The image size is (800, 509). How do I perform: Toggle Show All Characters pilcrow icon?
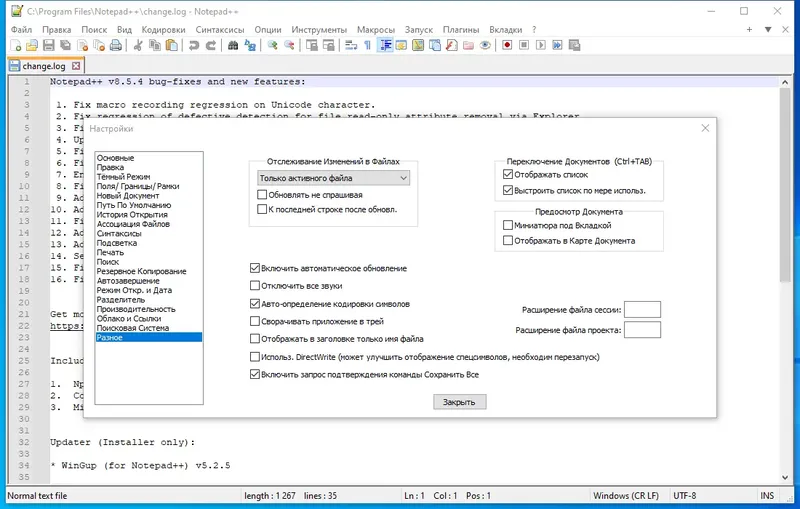367,45
